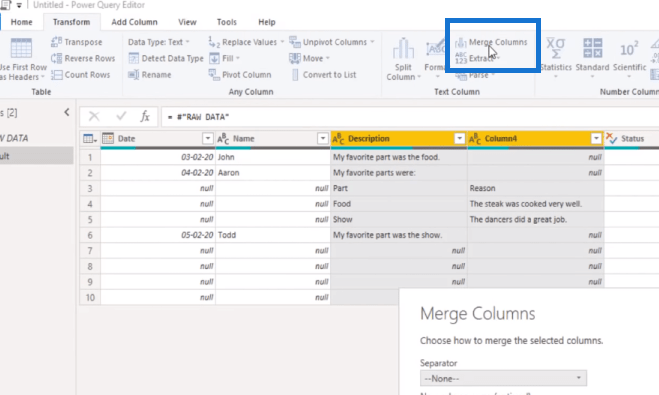Click Rename in Any Column group

[x=150, y=75]
